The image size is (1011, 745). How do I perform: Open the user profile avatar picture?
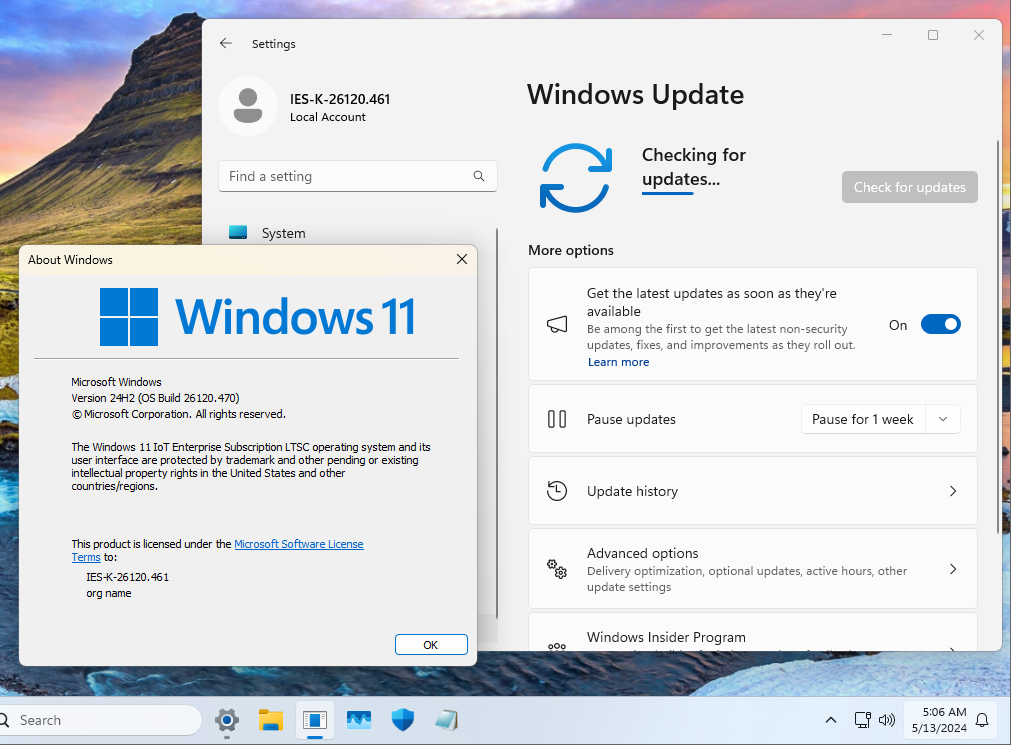click(248, 106)
